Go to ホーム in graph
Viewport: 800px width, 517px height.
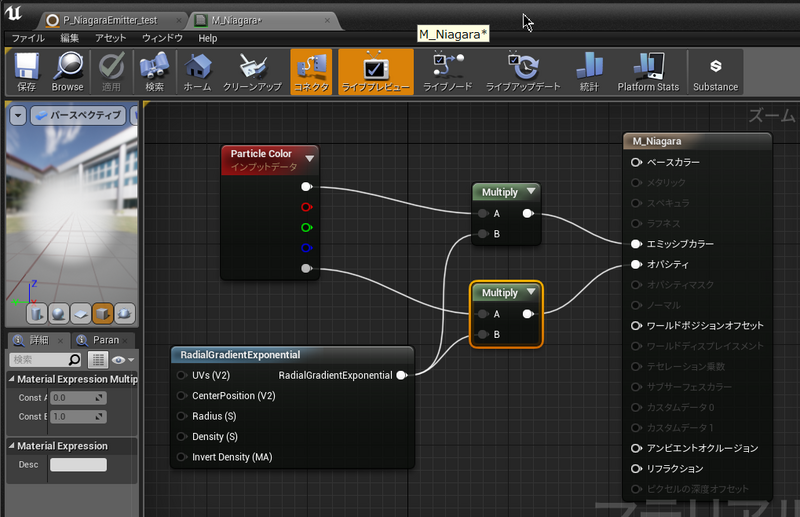[197, 72]
